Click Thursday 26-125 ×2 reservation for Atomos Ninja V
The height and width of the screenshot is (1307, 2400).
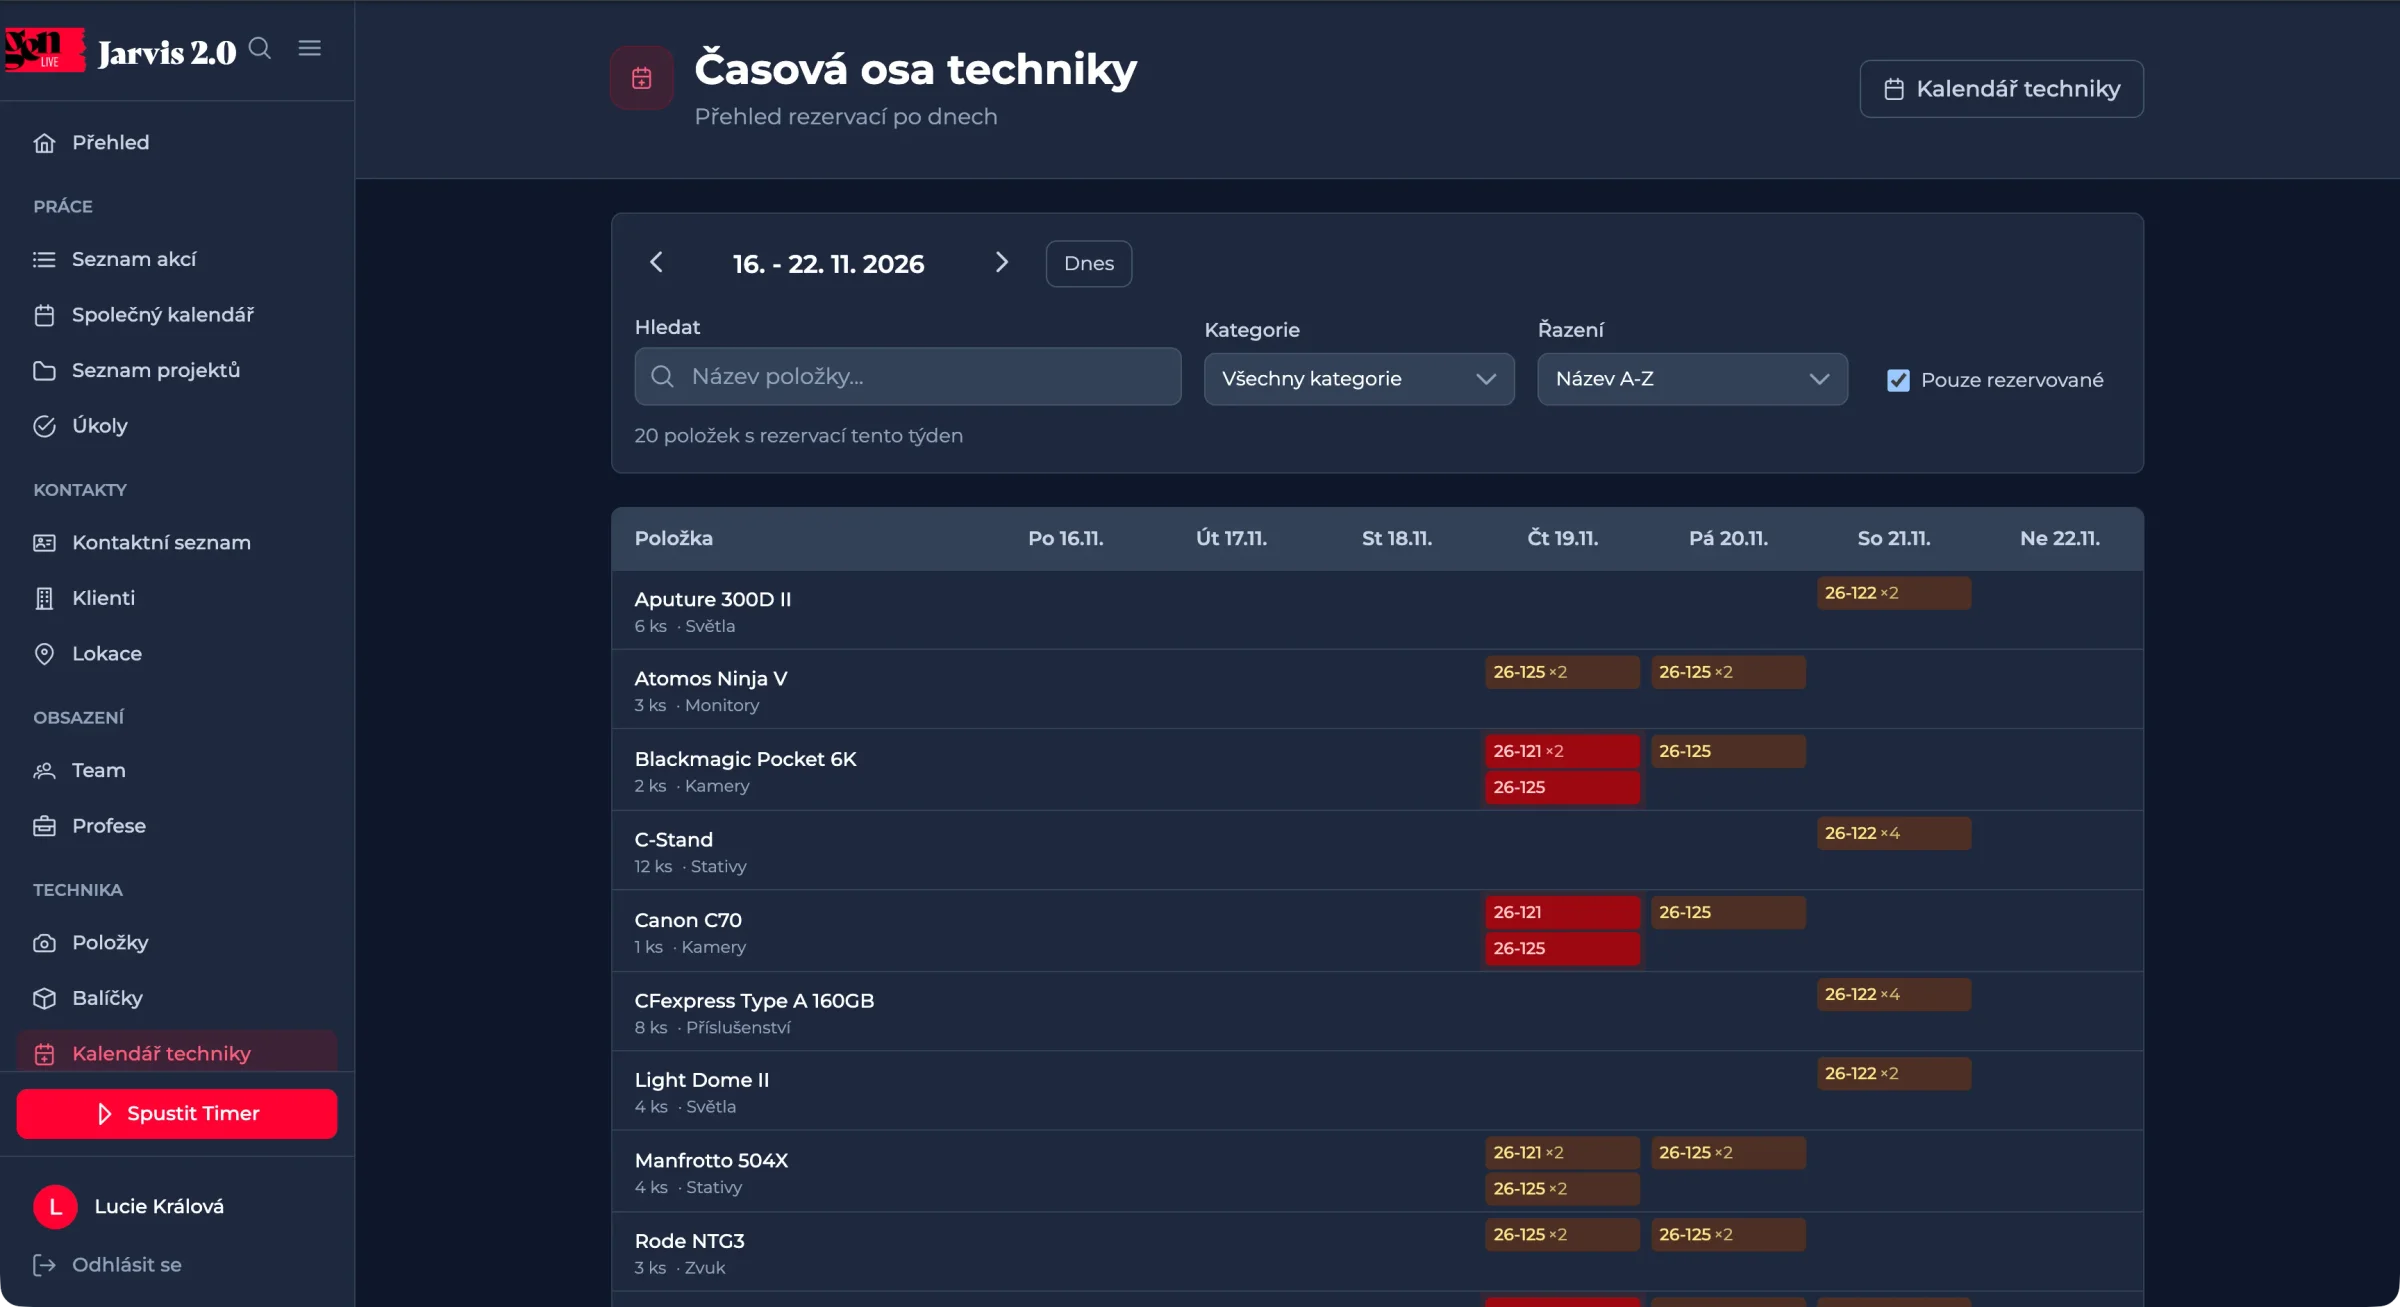(1562, 672)
